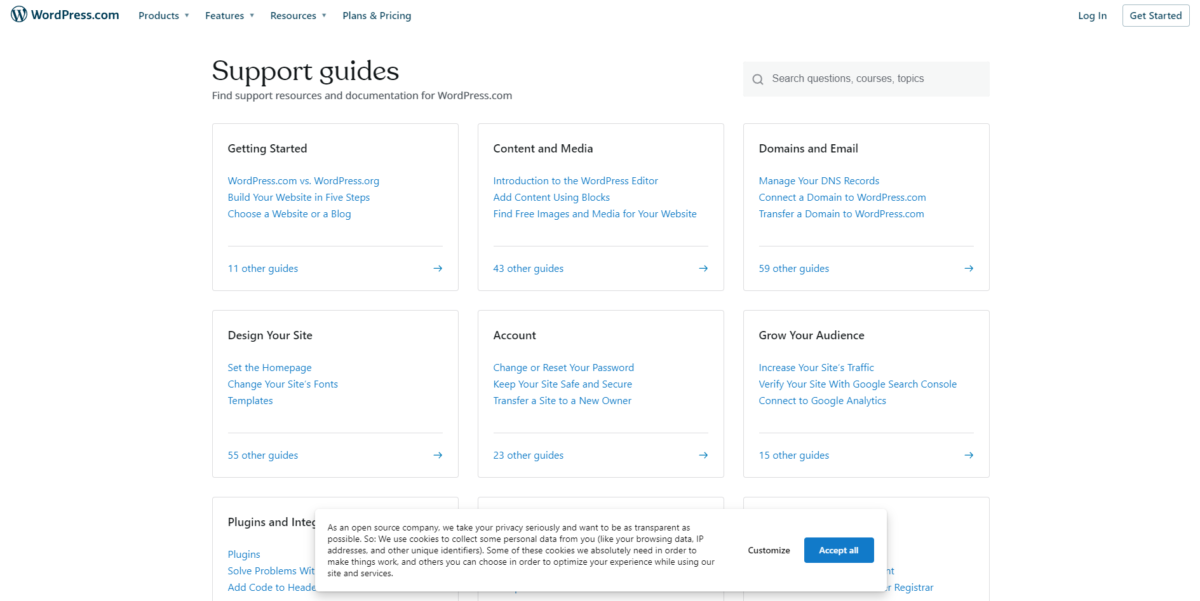Viewport: 1200px width, 601px height.
Task: Focus the support search field
Action: pyautogui.click(x=866, y=79)
